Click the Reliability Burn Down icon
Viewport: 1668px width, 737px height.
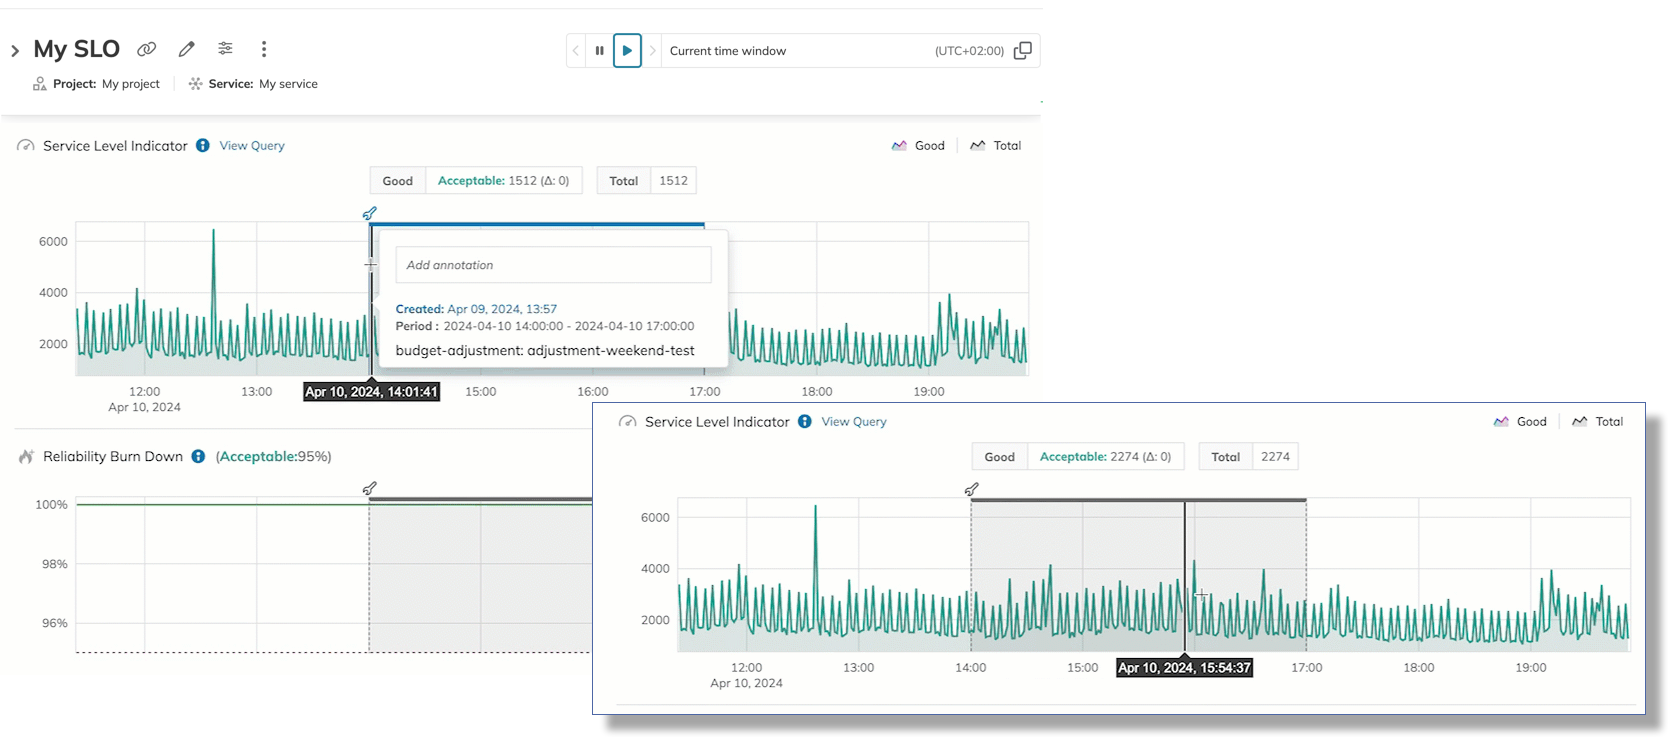(26, 457)
